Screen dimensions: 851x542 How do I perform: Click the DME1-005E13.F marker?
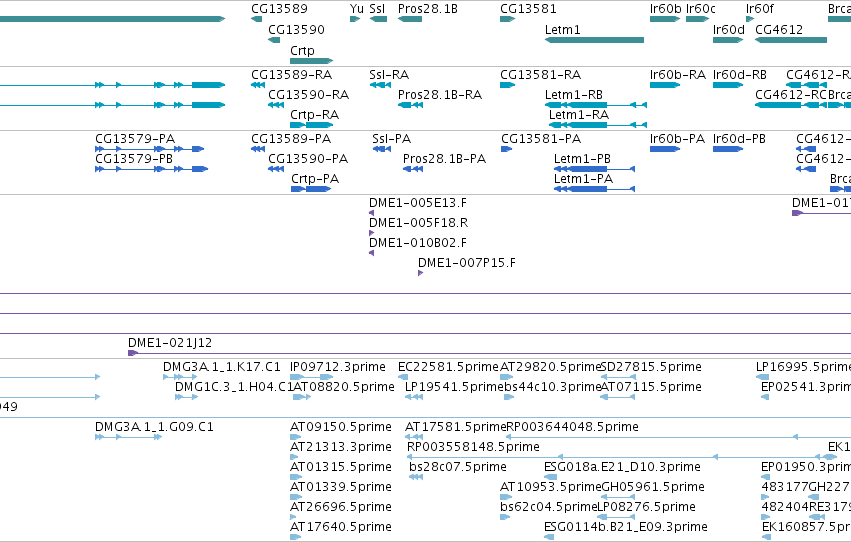click(x=371, y=213)
